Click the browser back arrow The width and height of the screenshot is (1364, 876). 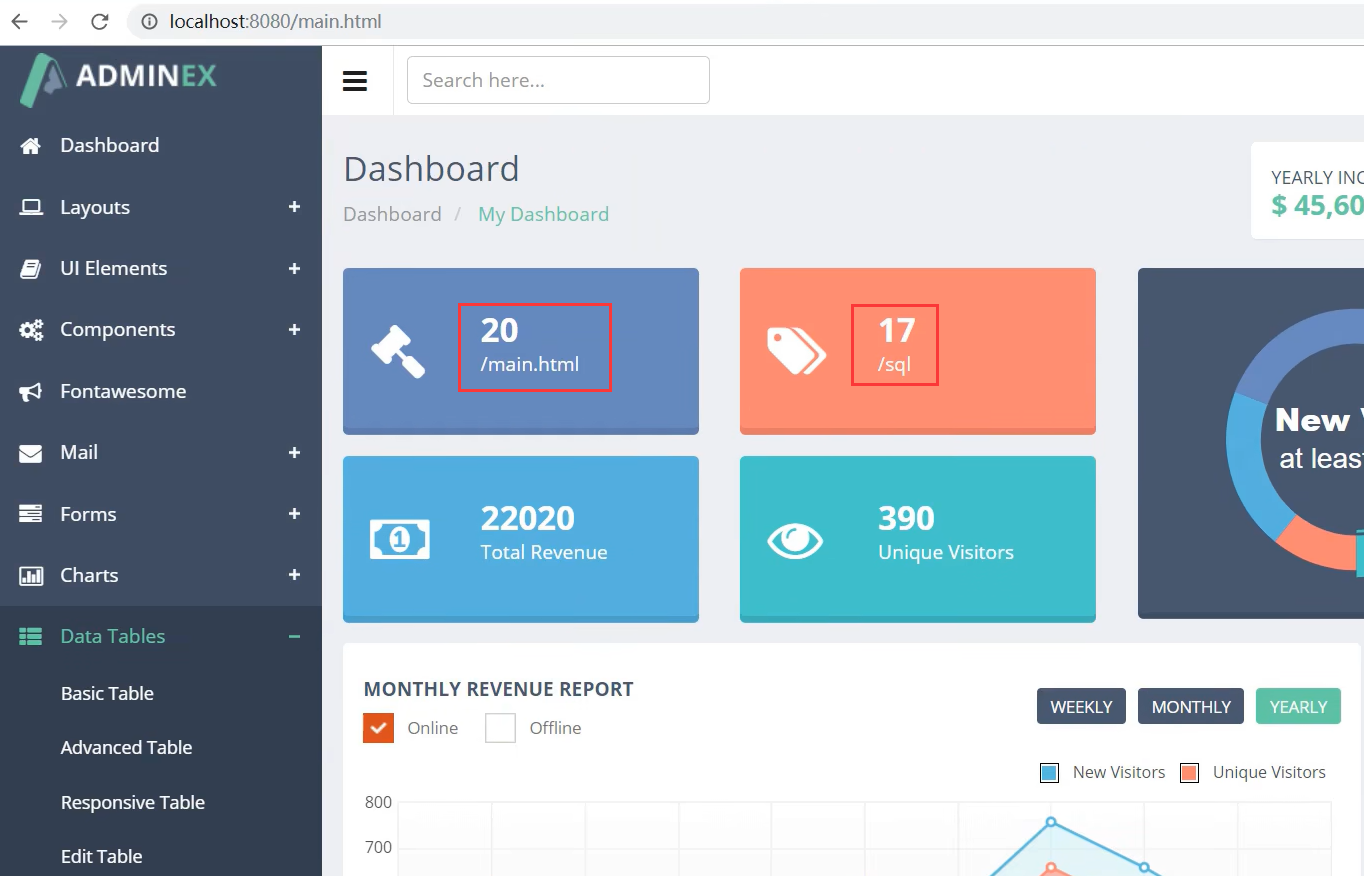[19, 21]
